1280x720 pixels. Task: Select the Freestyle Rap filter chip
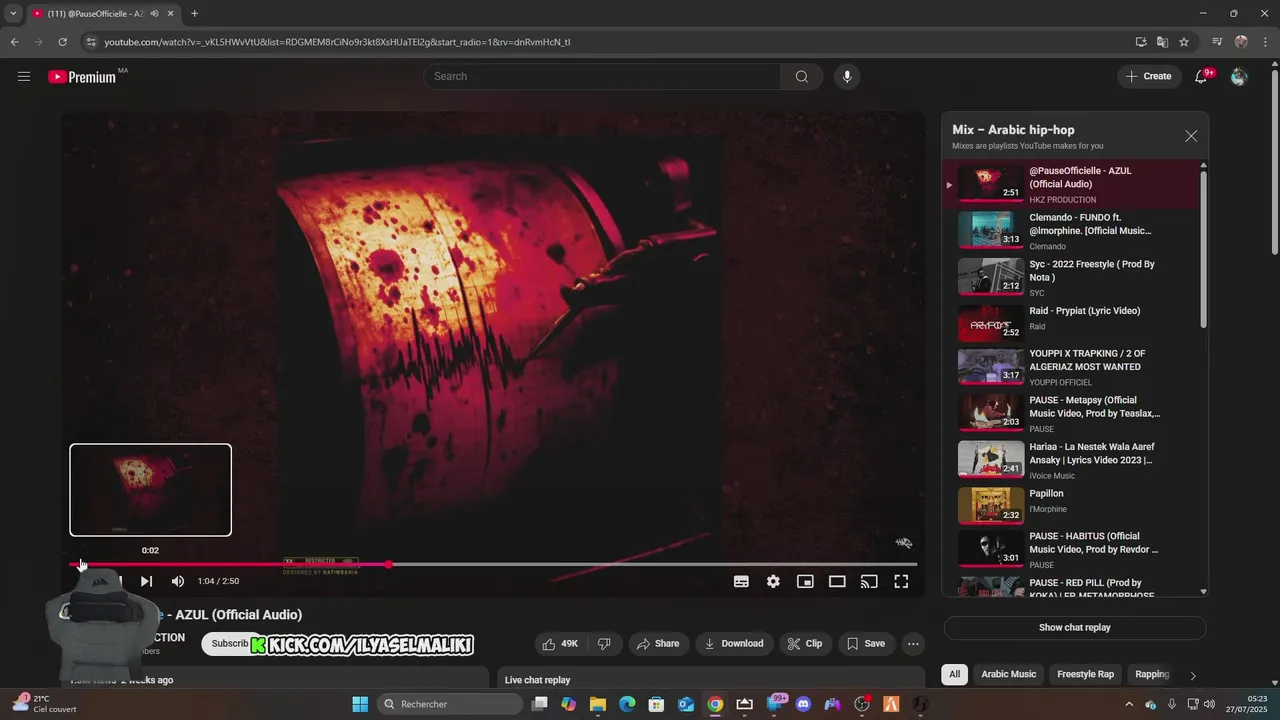[1085, 674]
